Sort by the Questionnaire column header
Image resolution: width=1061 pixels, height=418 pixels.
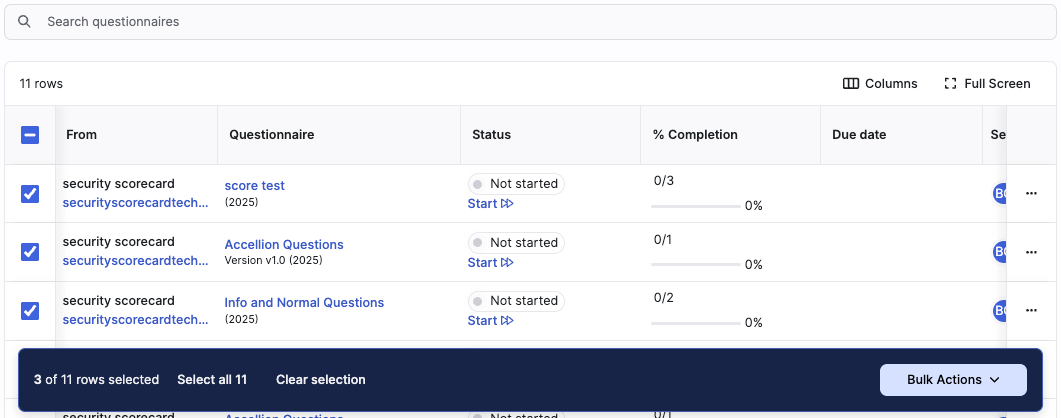point(271,135)
